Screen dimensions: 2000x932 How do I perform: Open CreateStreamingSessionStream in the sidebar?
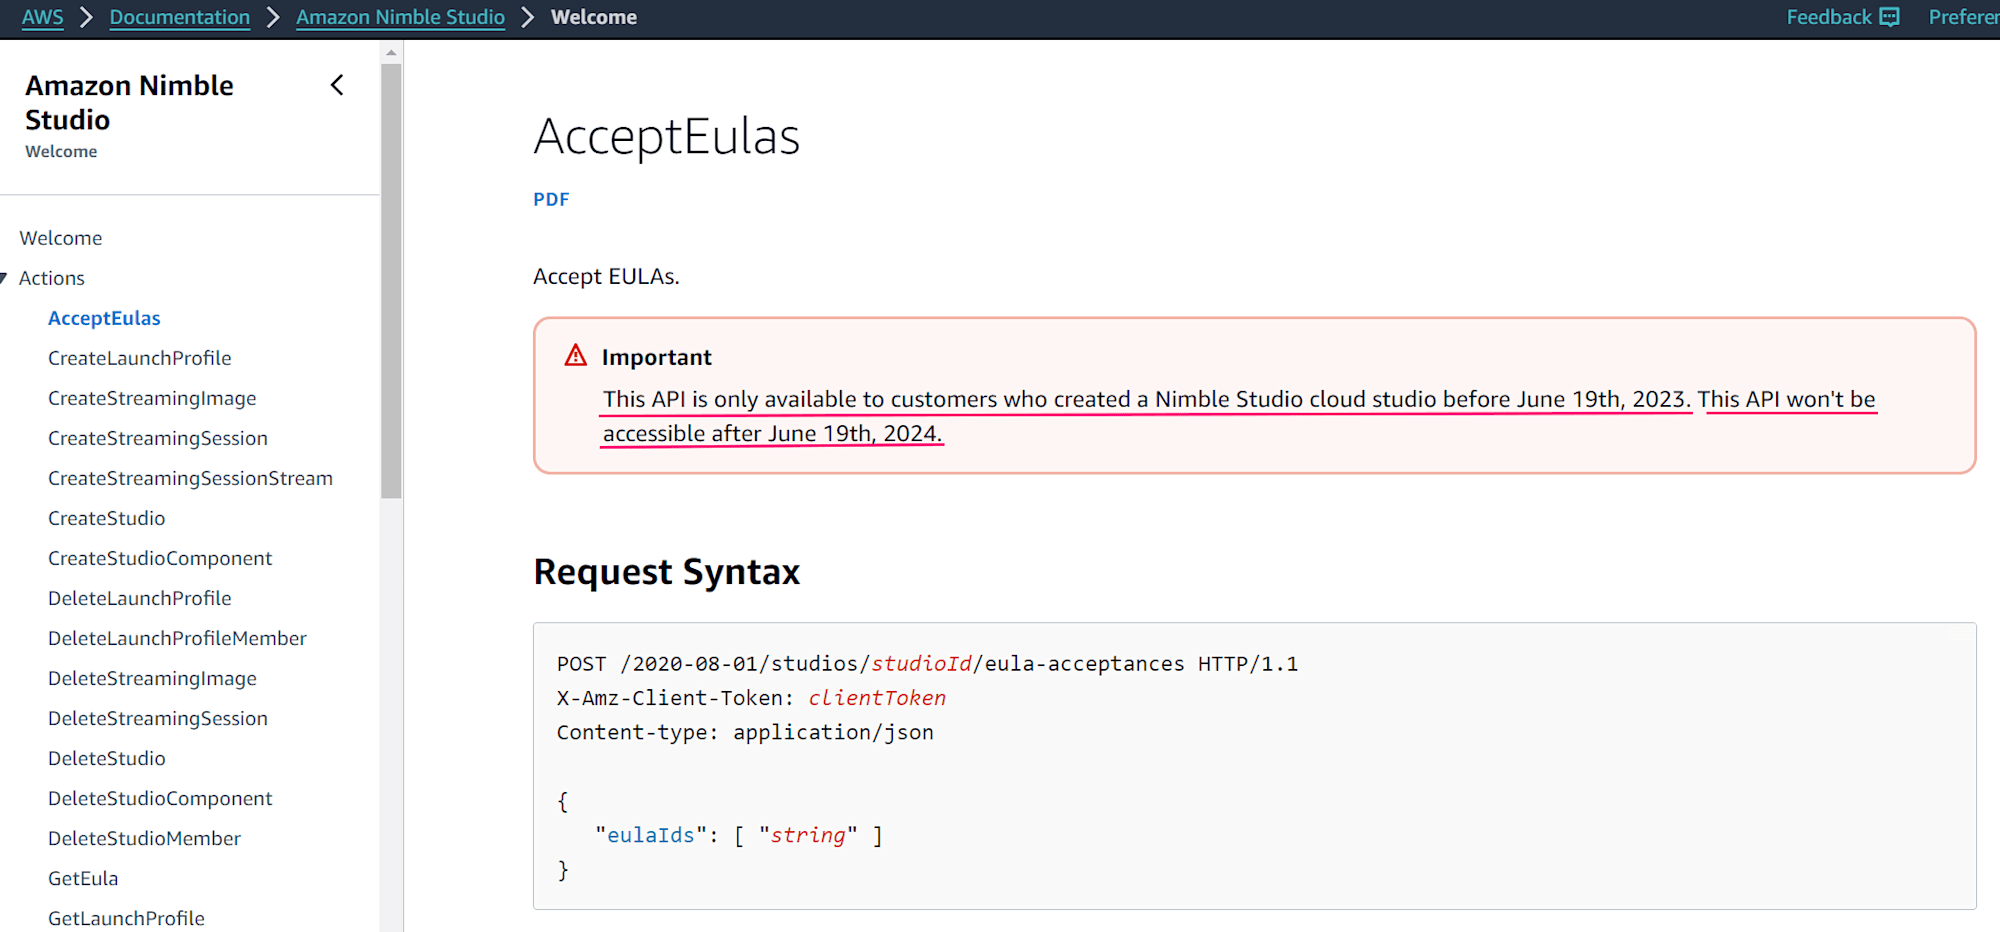click(x=190, y=478)
